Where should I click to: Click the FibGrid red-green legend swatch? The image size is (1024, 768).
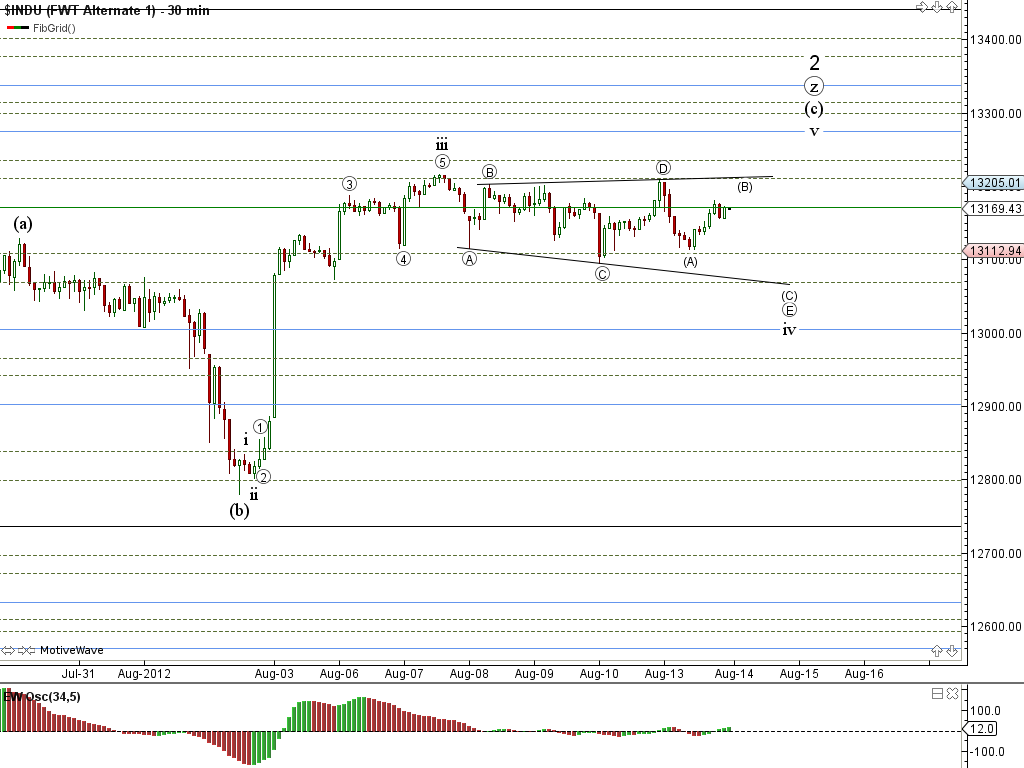tap(17, 28)
